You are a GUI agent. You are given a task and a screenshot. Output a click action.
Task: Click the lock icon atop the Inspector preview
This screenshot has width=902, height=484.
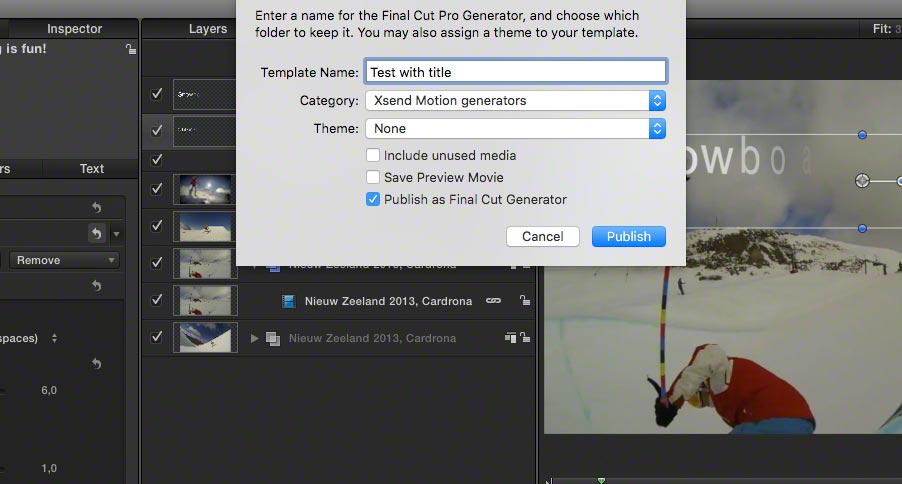(131, 49)
